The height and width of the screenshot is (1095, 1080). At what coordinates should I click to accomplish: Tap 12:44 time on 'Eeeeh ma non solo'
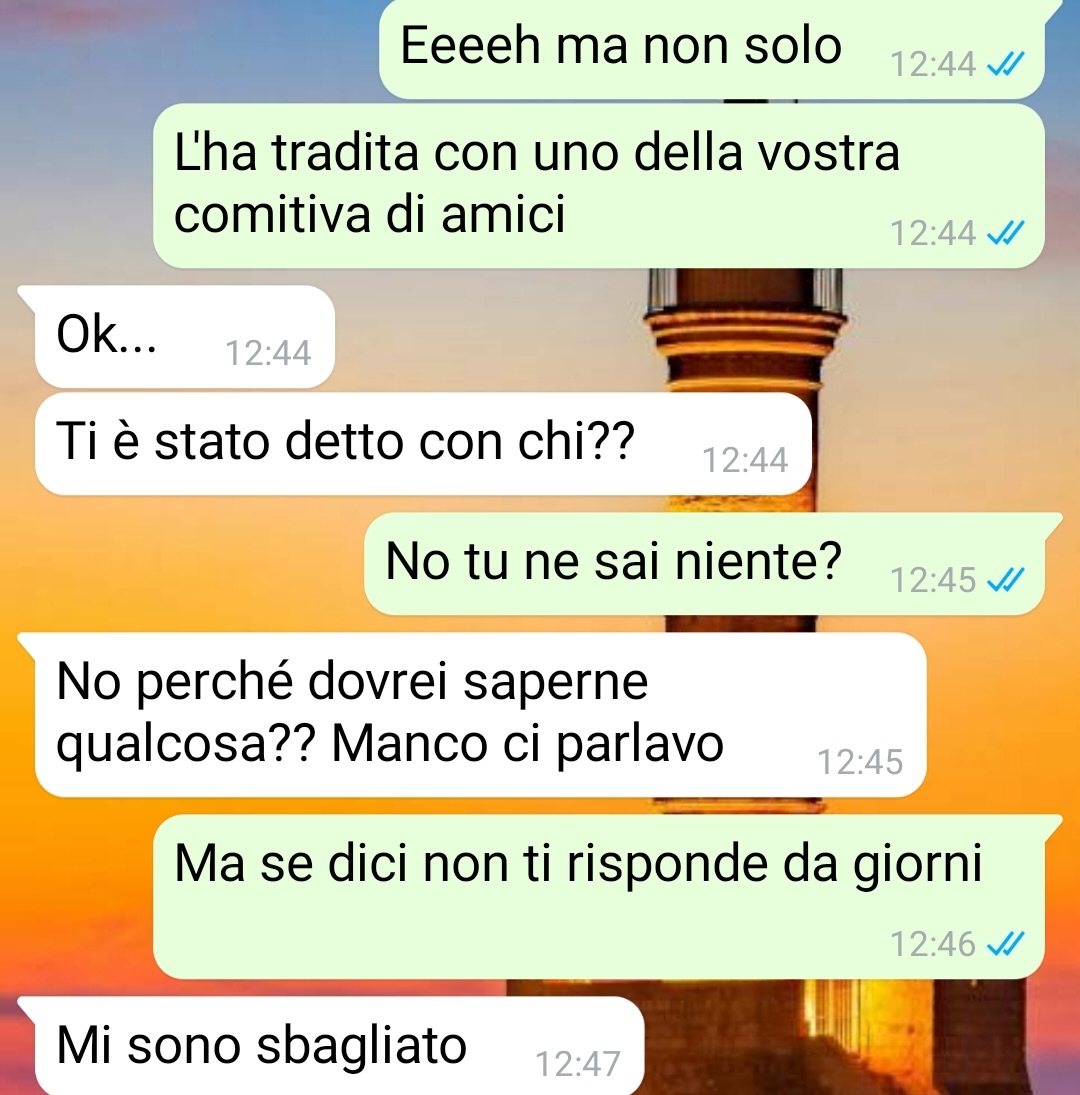point(933,64)
